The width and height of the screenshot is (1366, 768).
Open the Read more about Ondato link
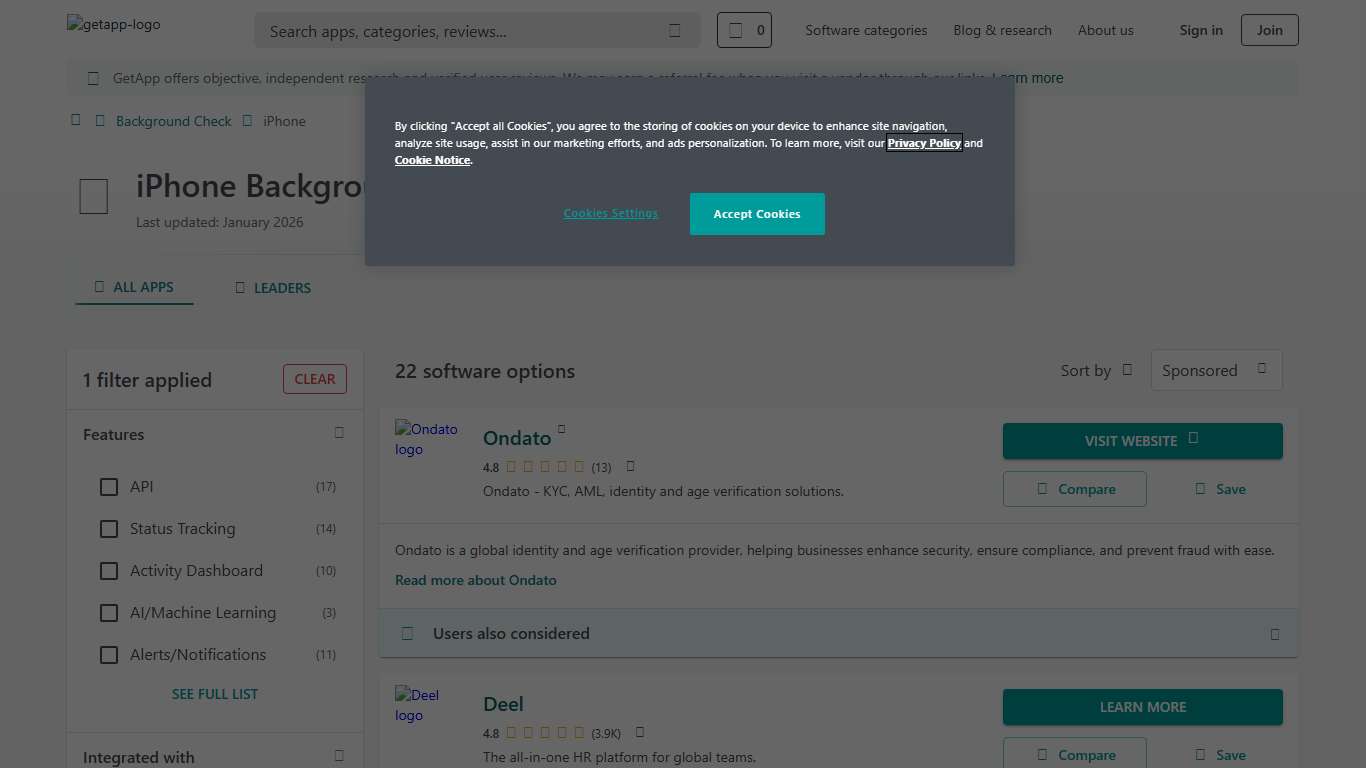[x=476, y=580]
